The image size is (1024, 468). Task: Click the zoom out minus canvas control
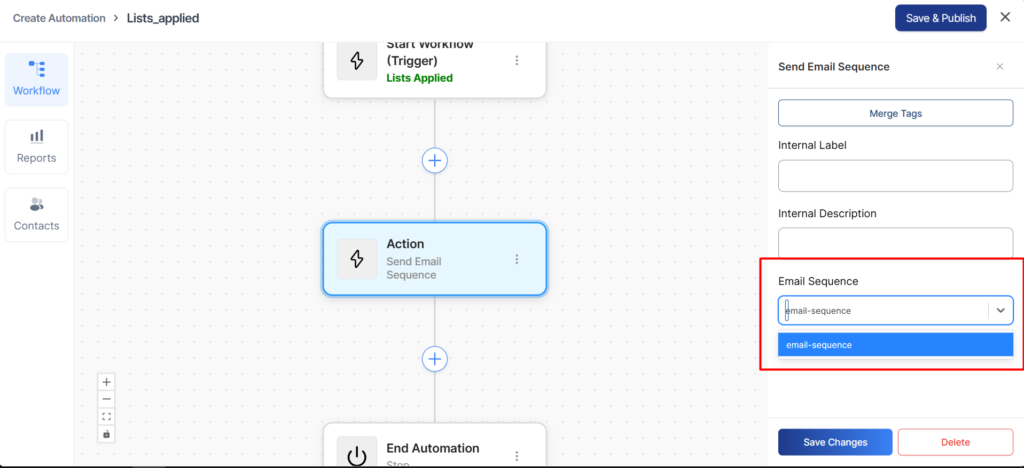(107, 399)
